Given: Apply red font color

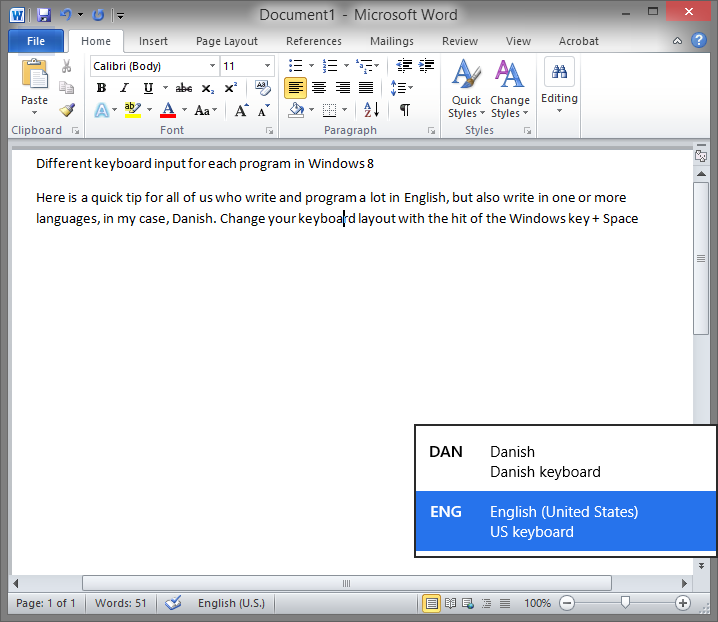Looking at the screenshot, I should point(168,110).
